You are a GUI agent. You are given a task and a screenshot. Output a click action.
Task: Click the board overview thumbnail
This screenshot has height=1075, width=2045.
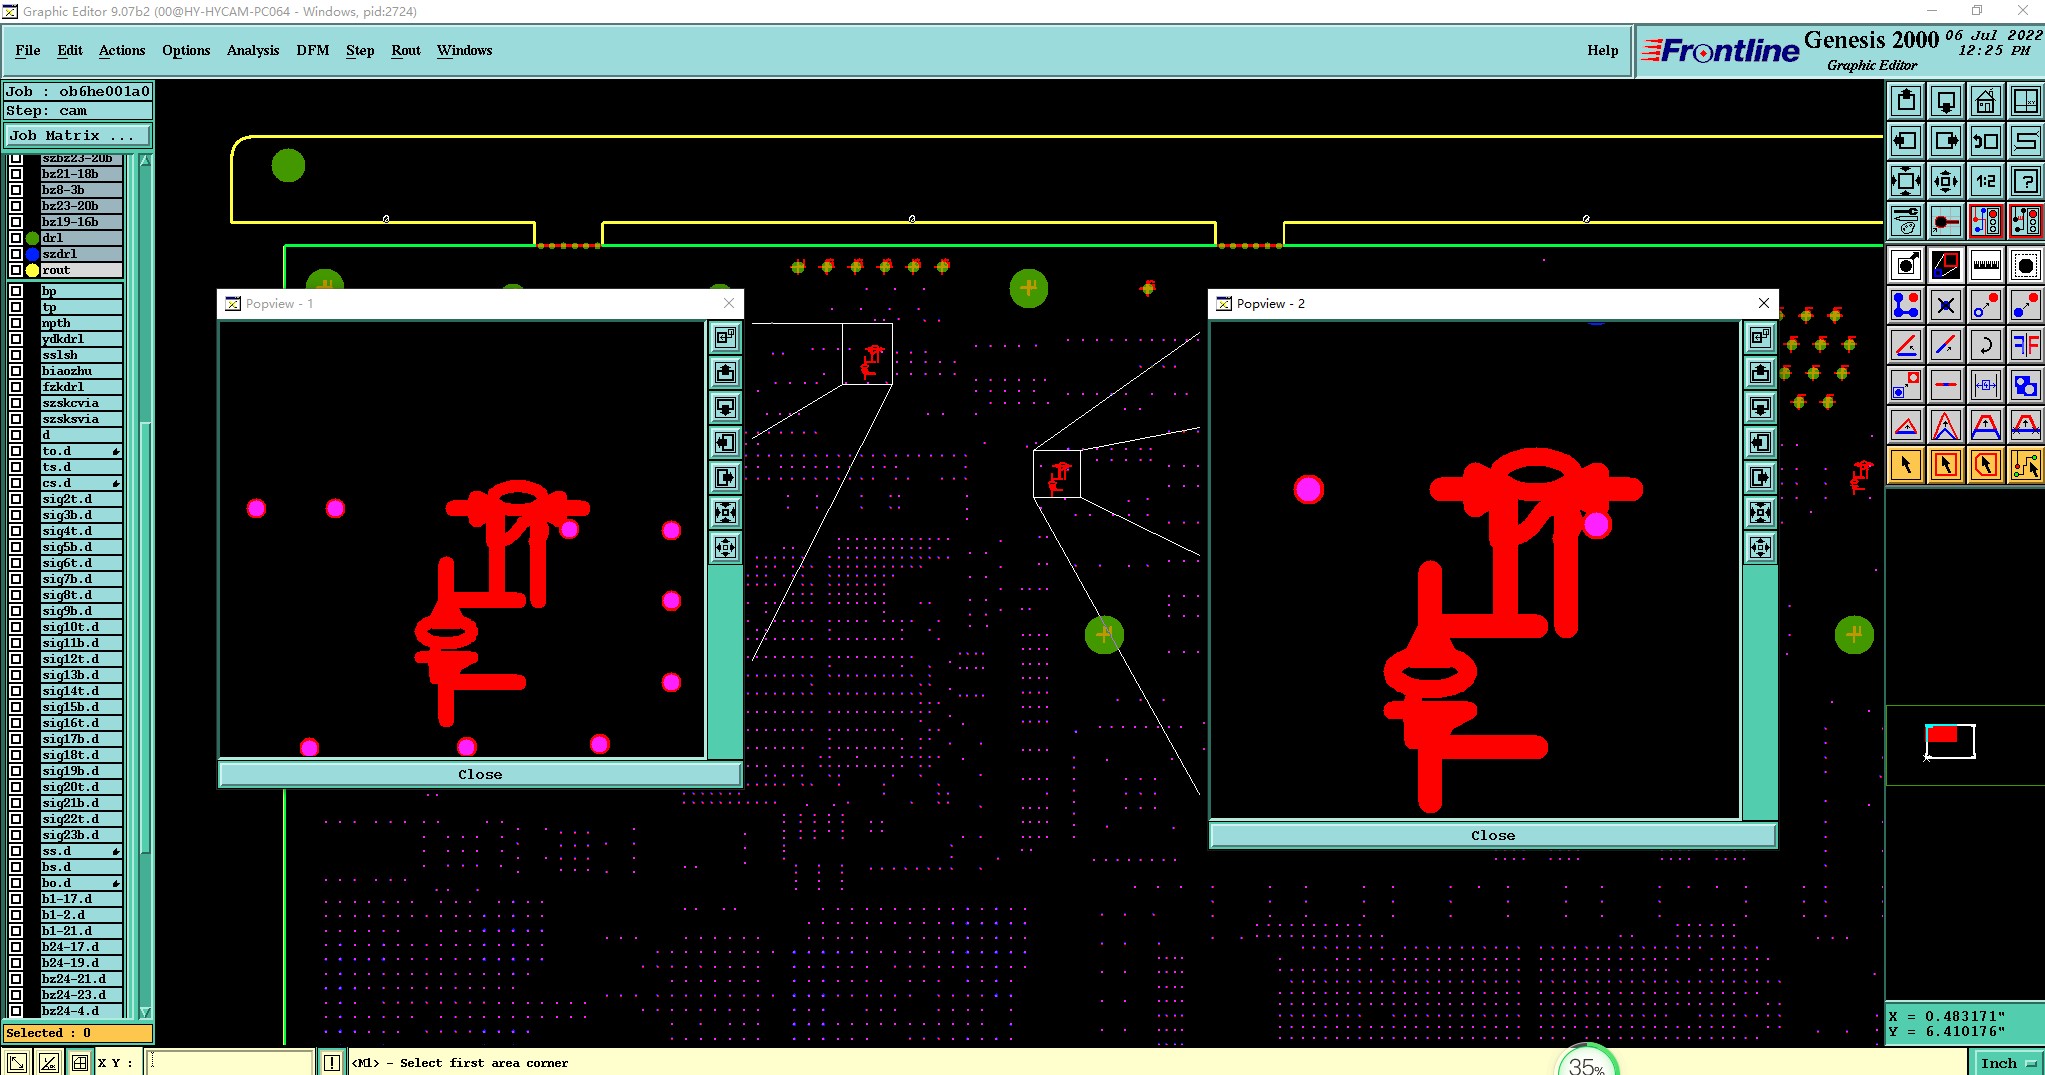[1950, 741]
